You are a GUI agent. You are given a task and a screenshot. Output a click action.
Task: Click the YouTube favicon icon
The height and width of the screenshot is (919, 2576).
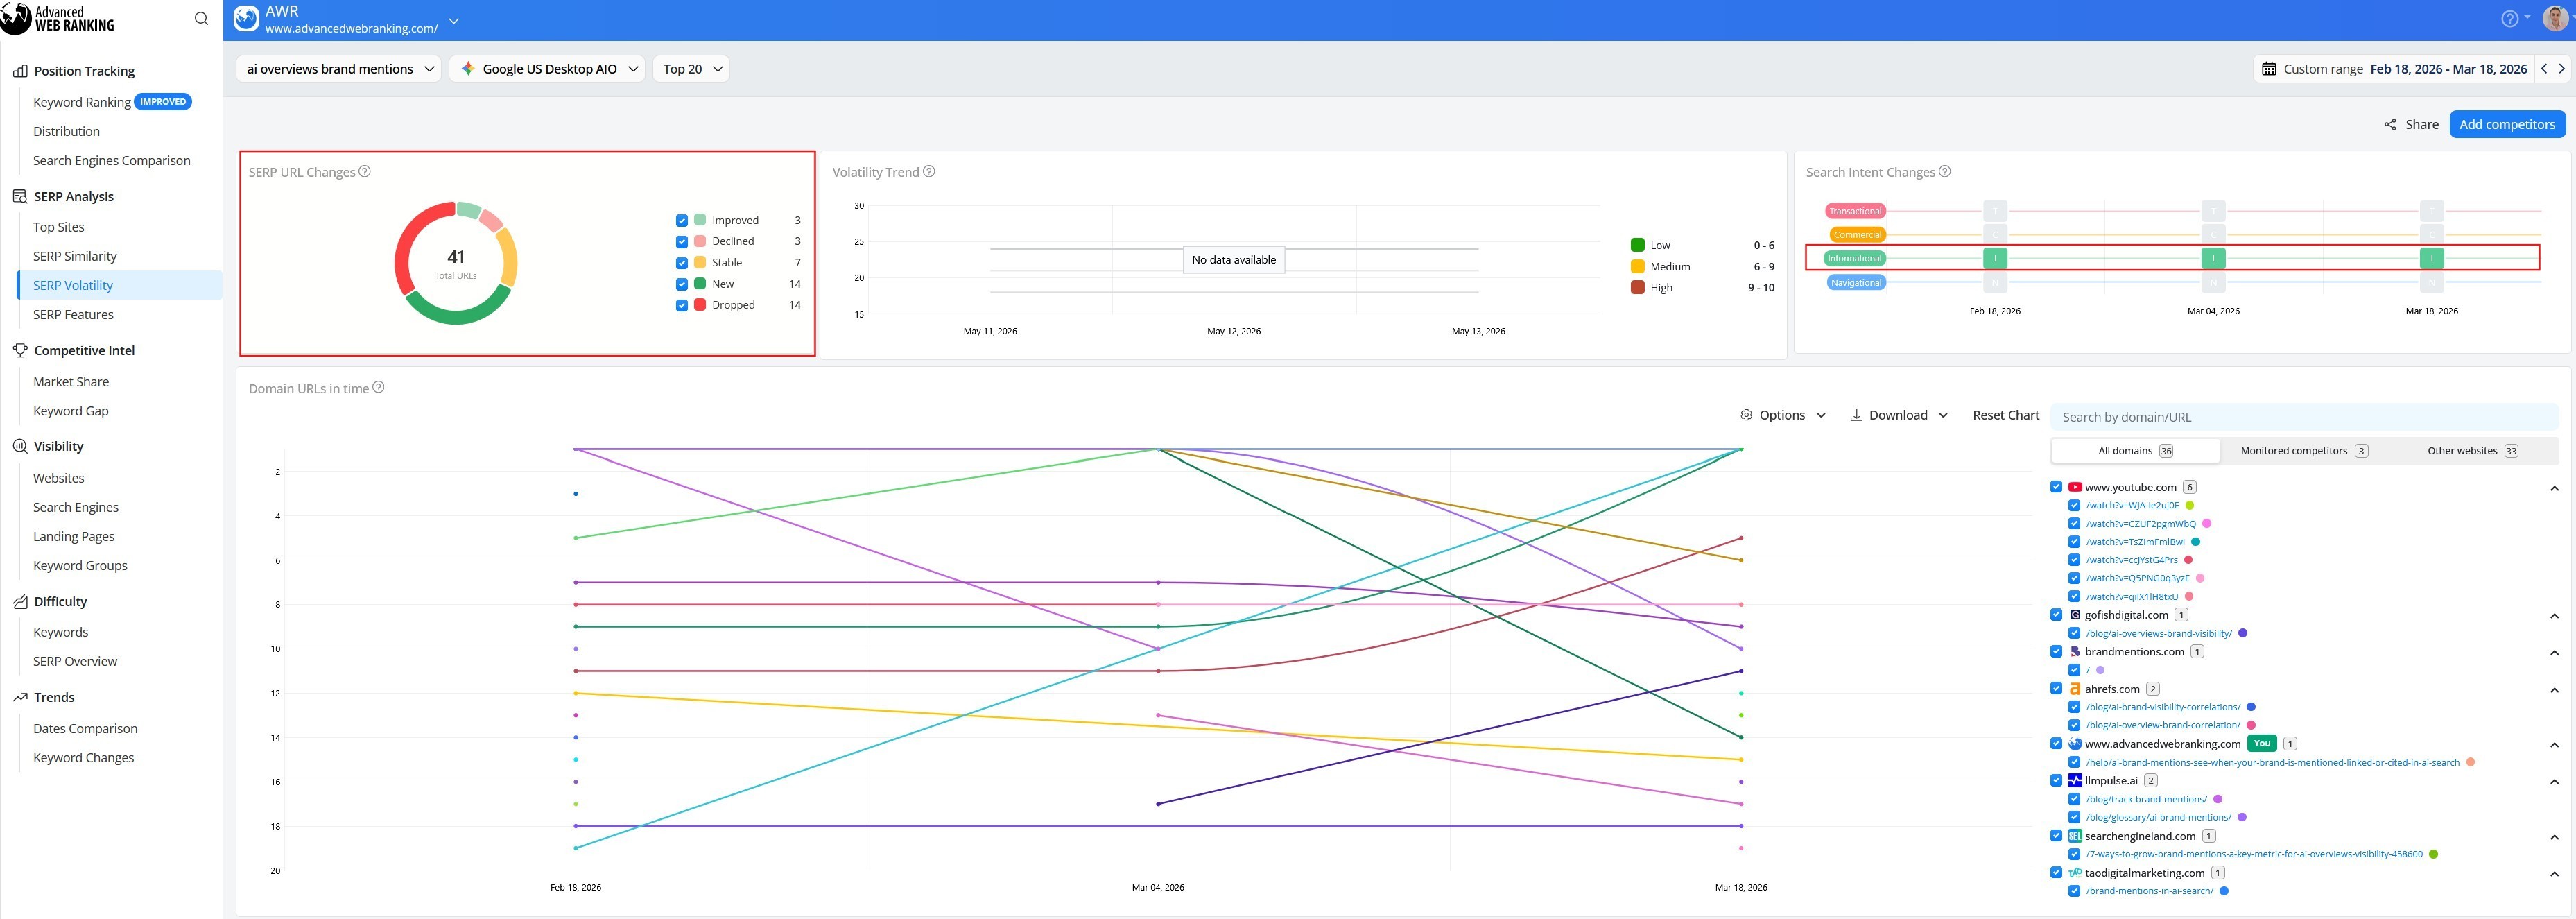[2075, 487]
